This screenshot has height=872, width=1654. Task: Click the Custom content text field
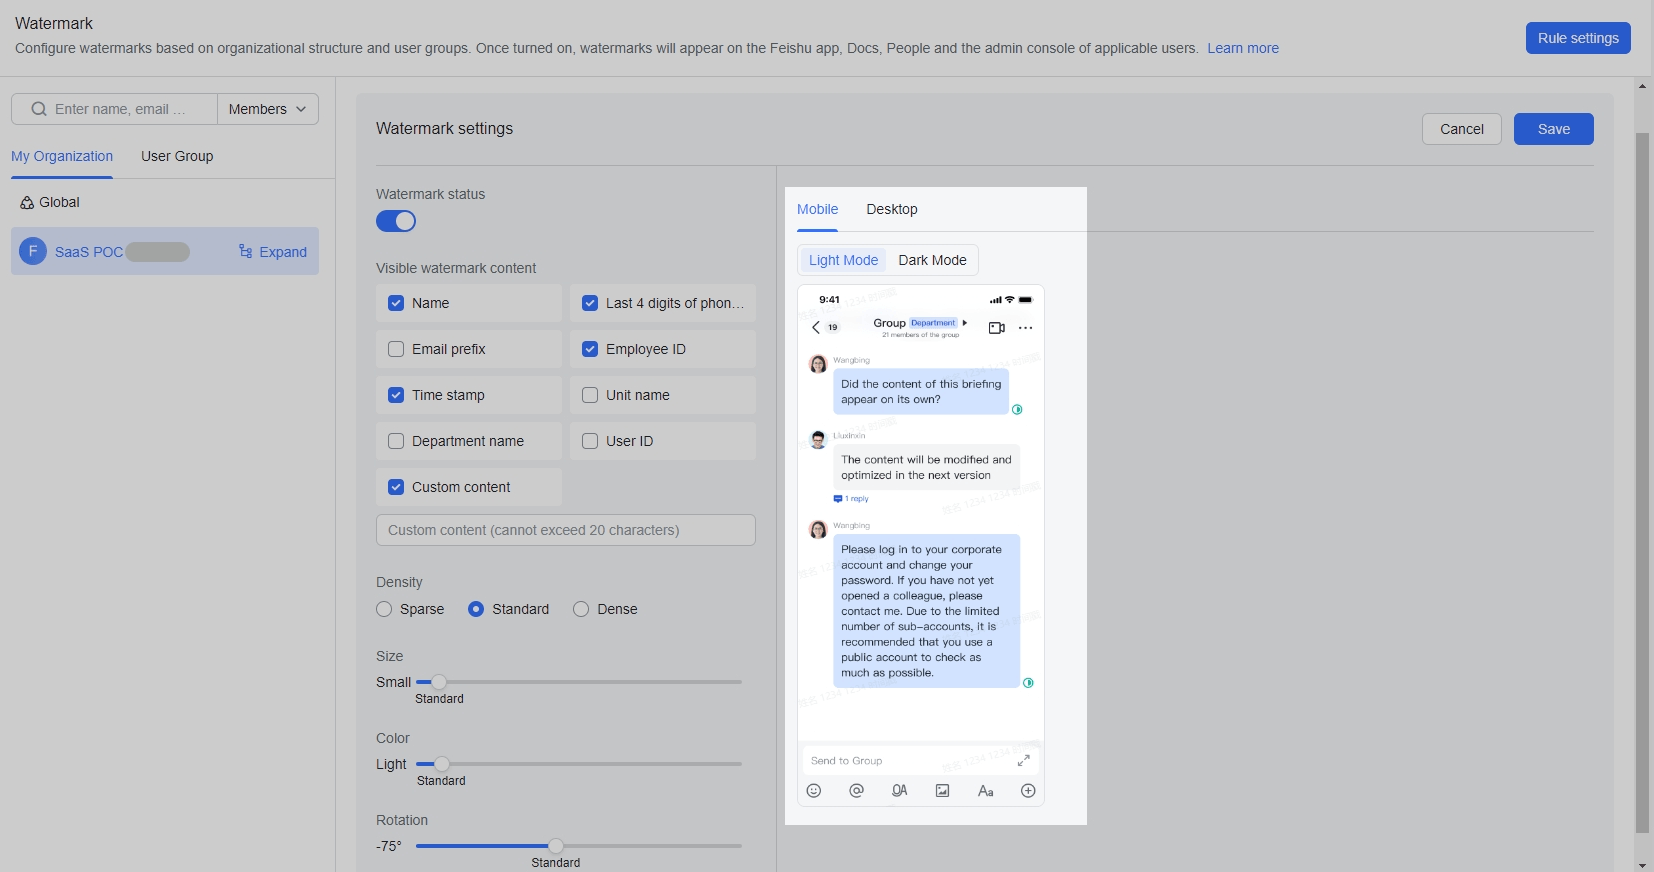pyautogui.click(x=565, y=530)
